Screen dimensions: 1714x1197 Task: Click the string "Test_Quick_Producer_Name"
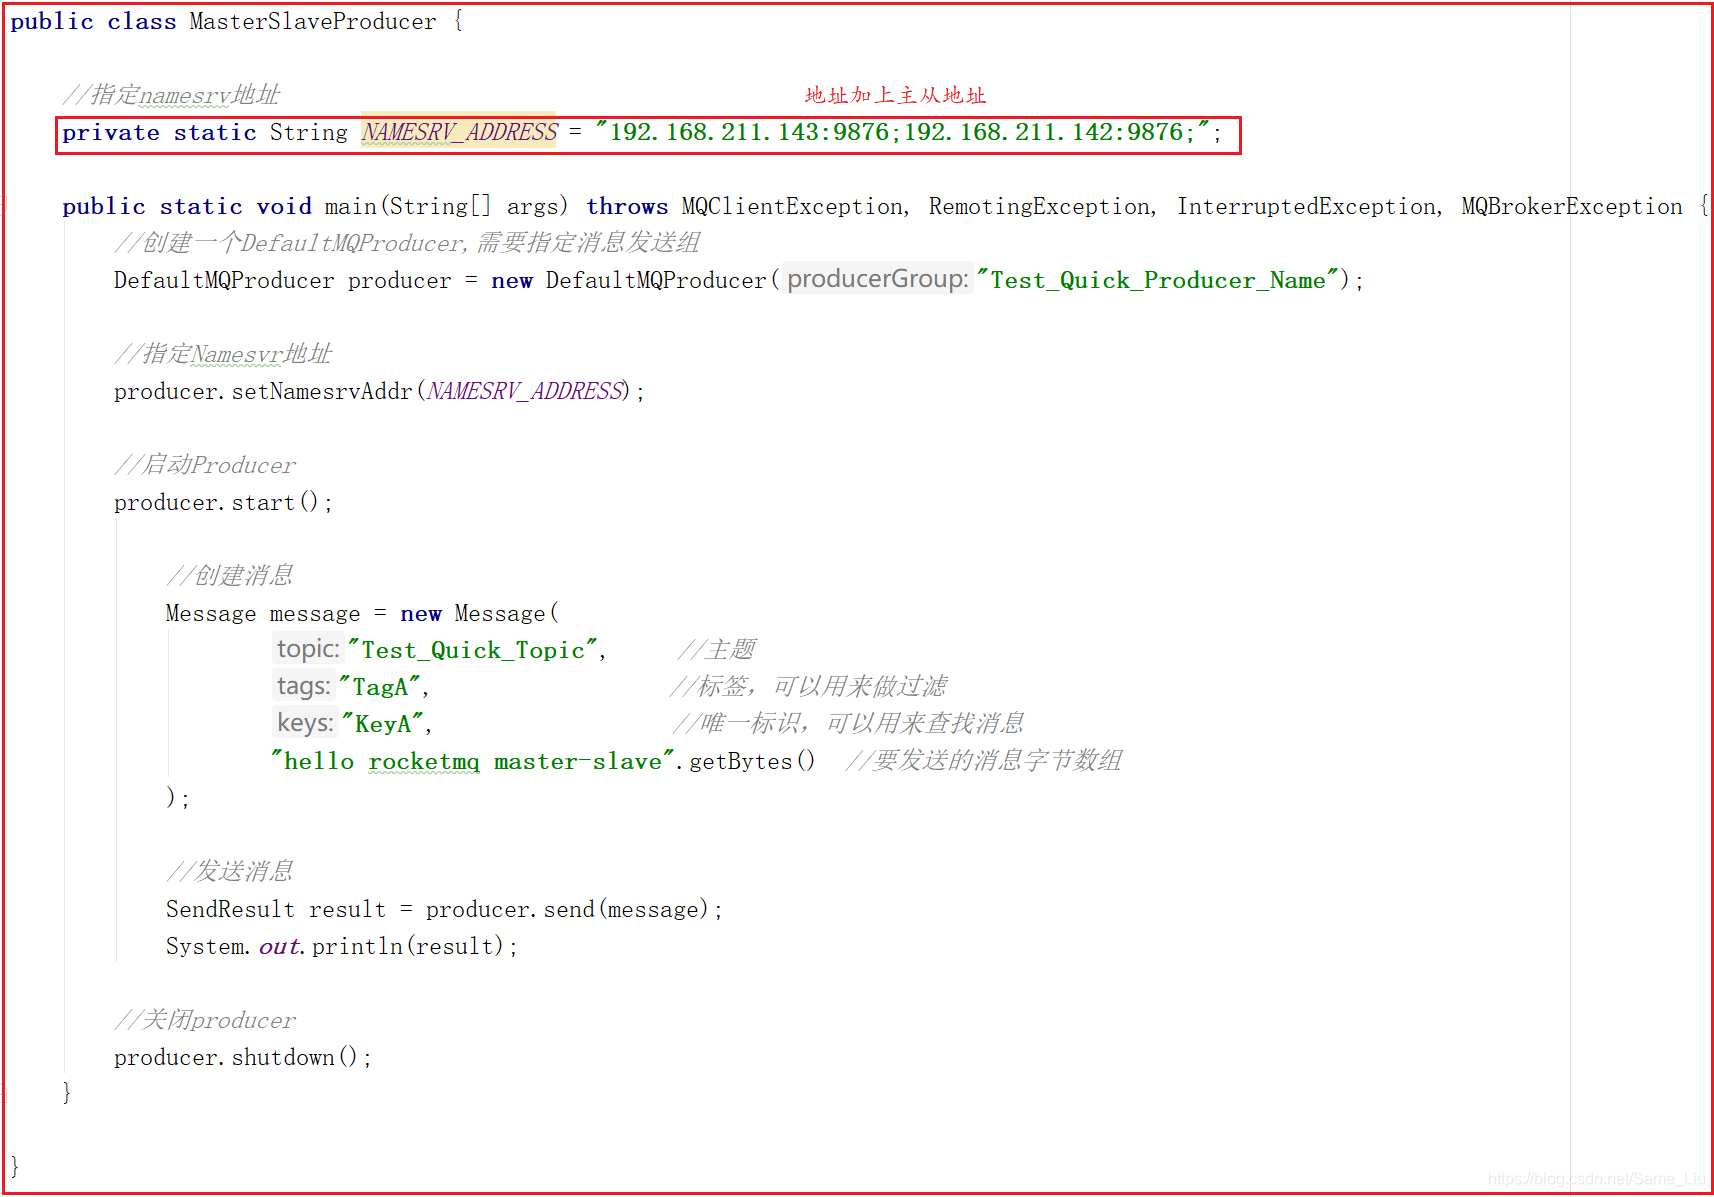pos(1158,280)
